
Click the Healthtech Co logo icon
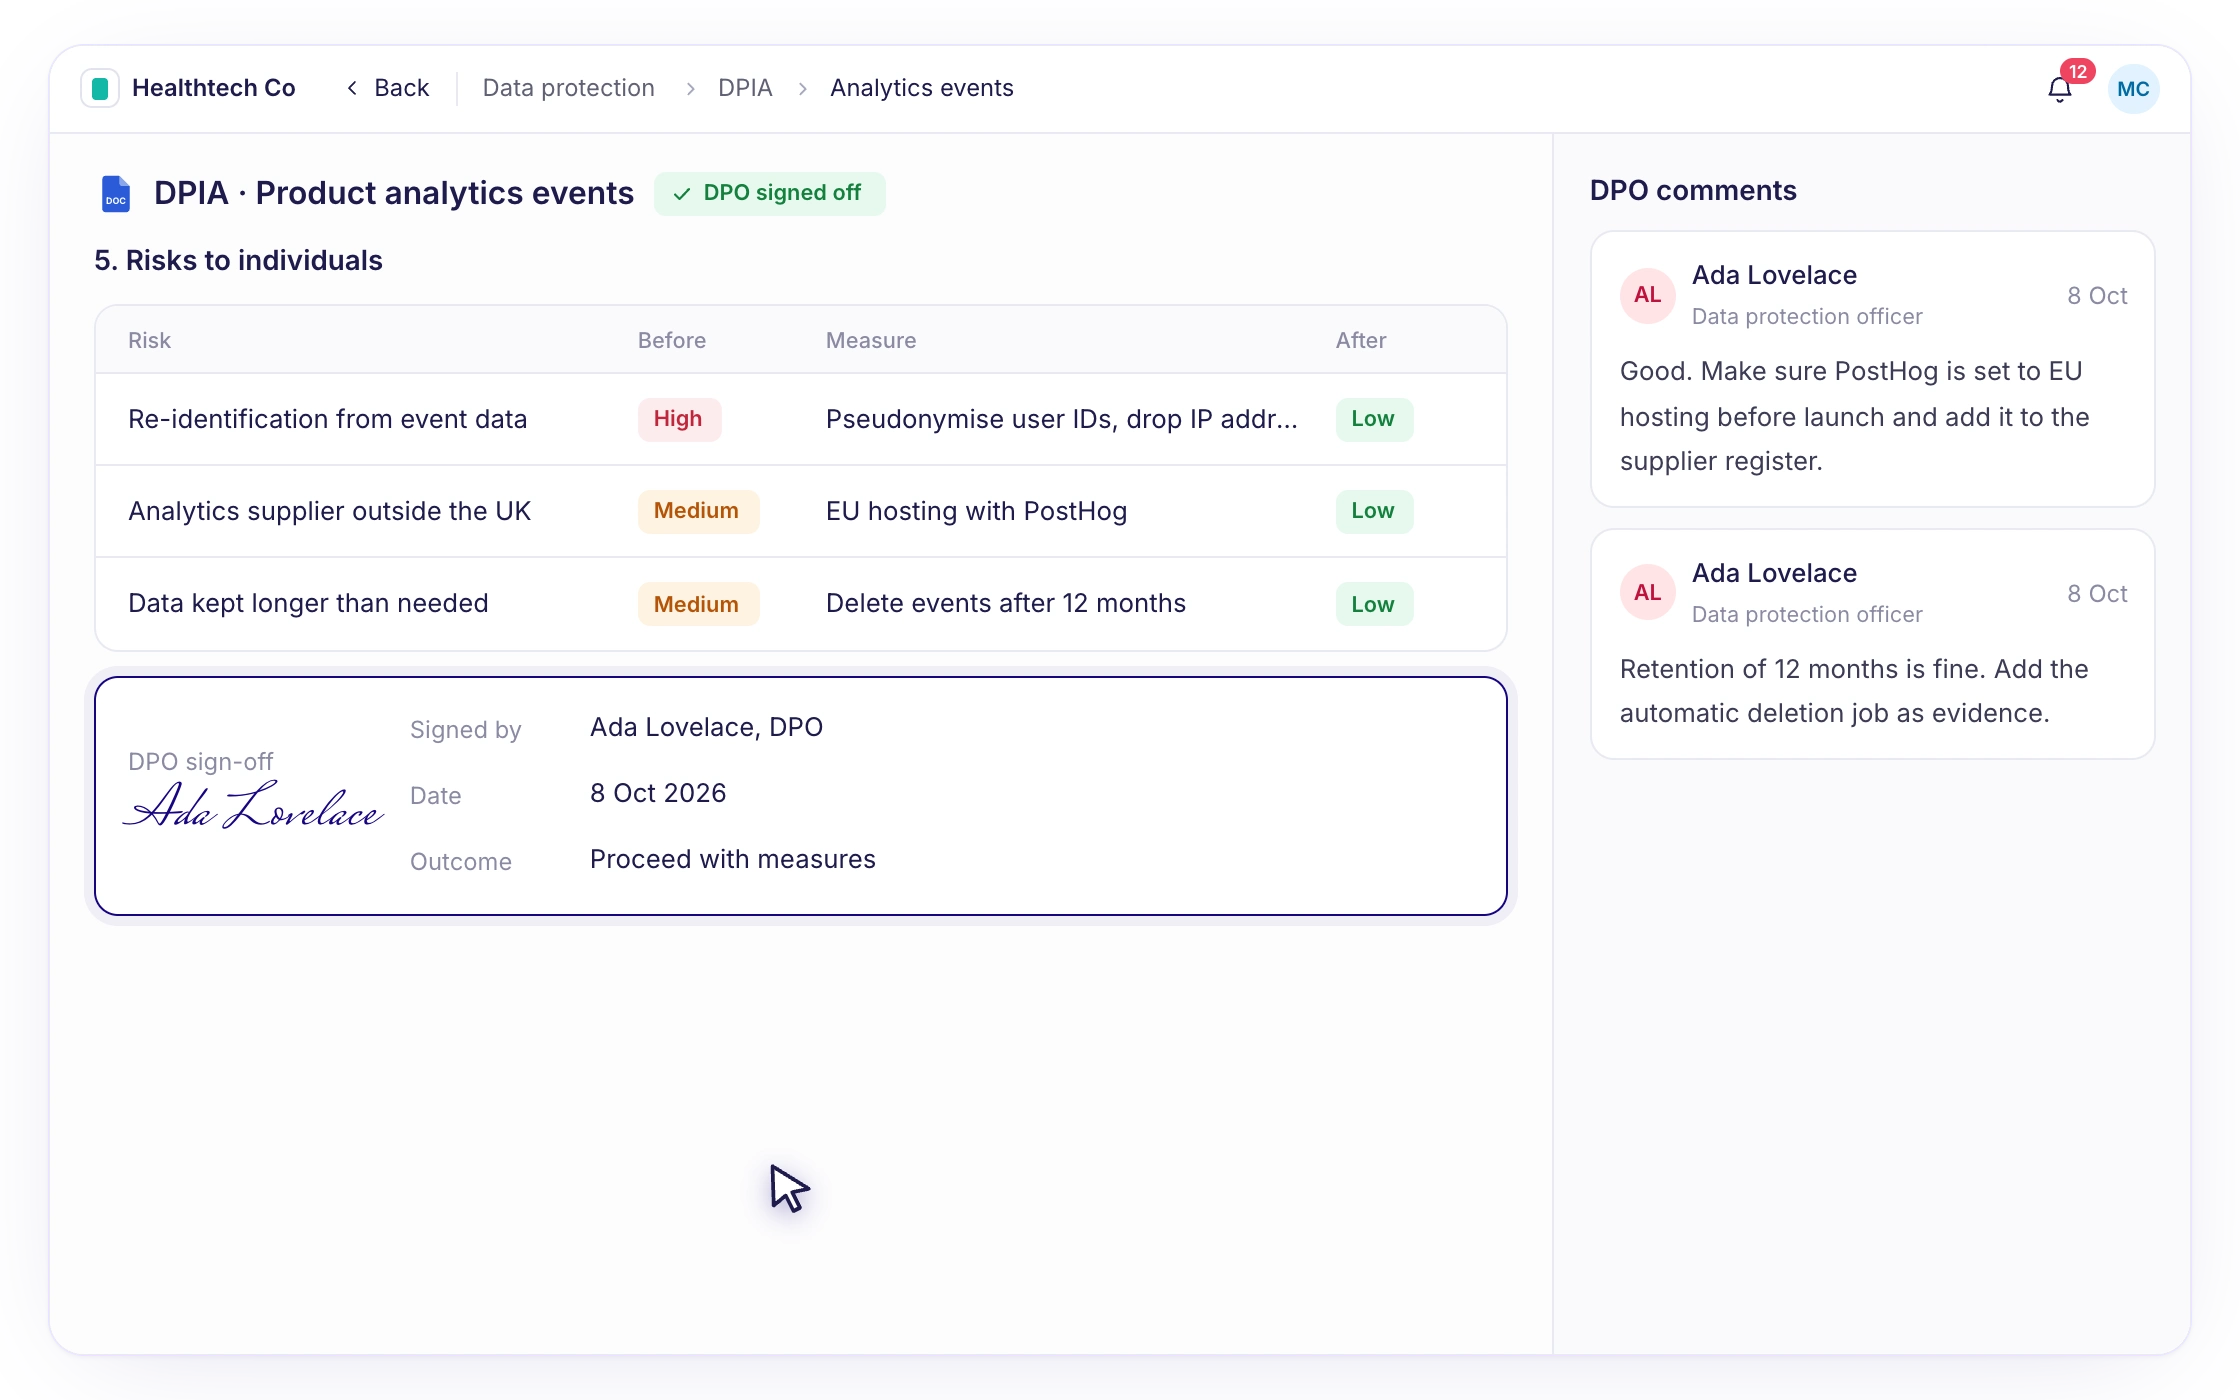click(100, 88)
